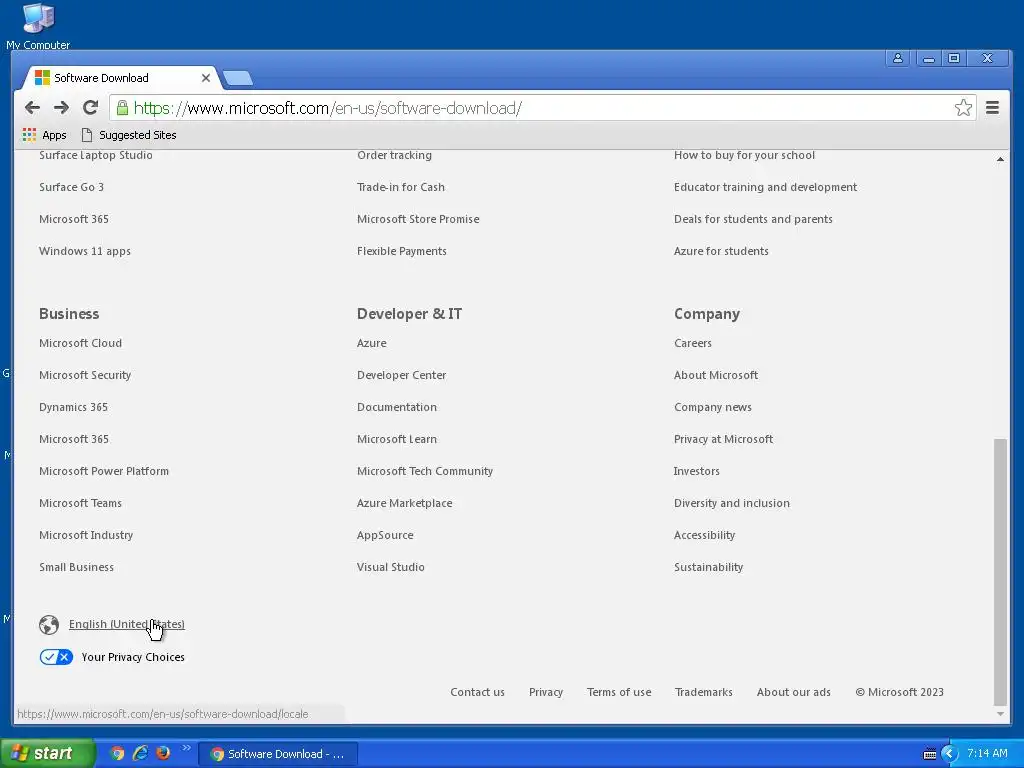Open the Trademarks footer link

click(703, 692)
